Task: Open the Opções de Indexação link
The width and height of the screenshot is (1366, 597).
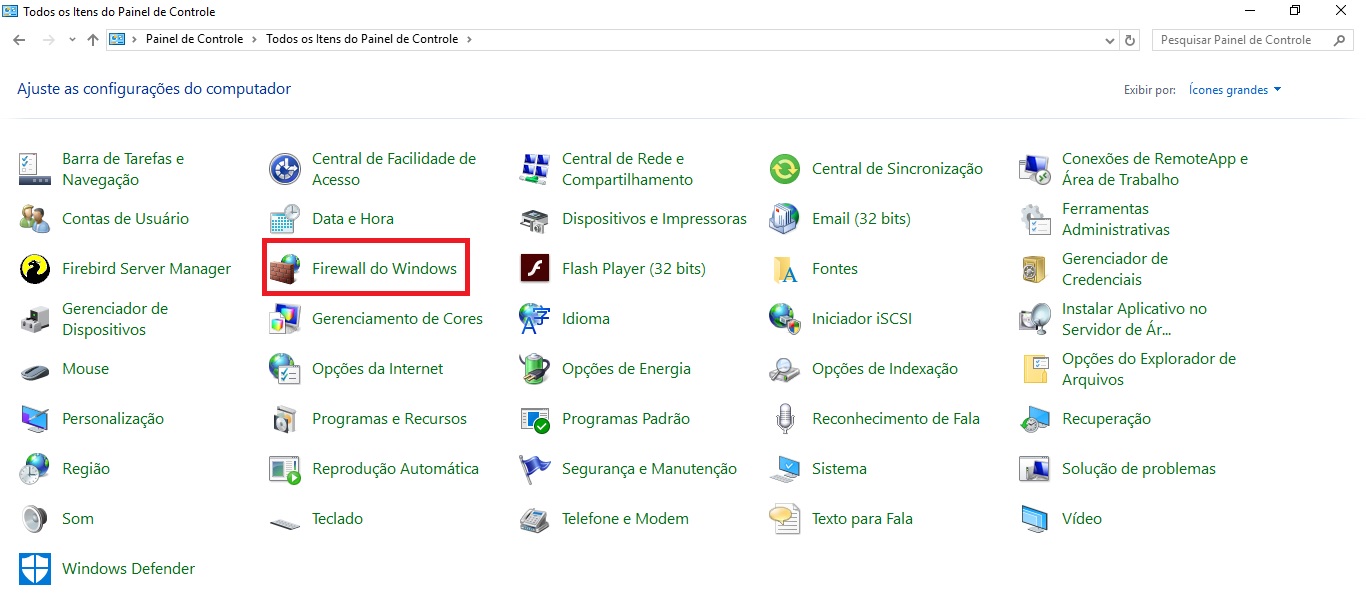Action: (885, 369)
